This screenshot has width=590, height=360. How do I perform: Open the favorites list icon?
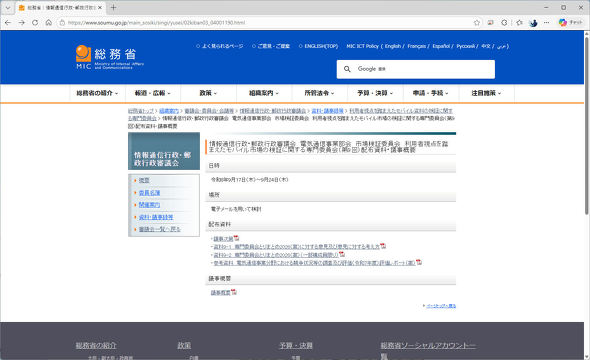point(519,23)
